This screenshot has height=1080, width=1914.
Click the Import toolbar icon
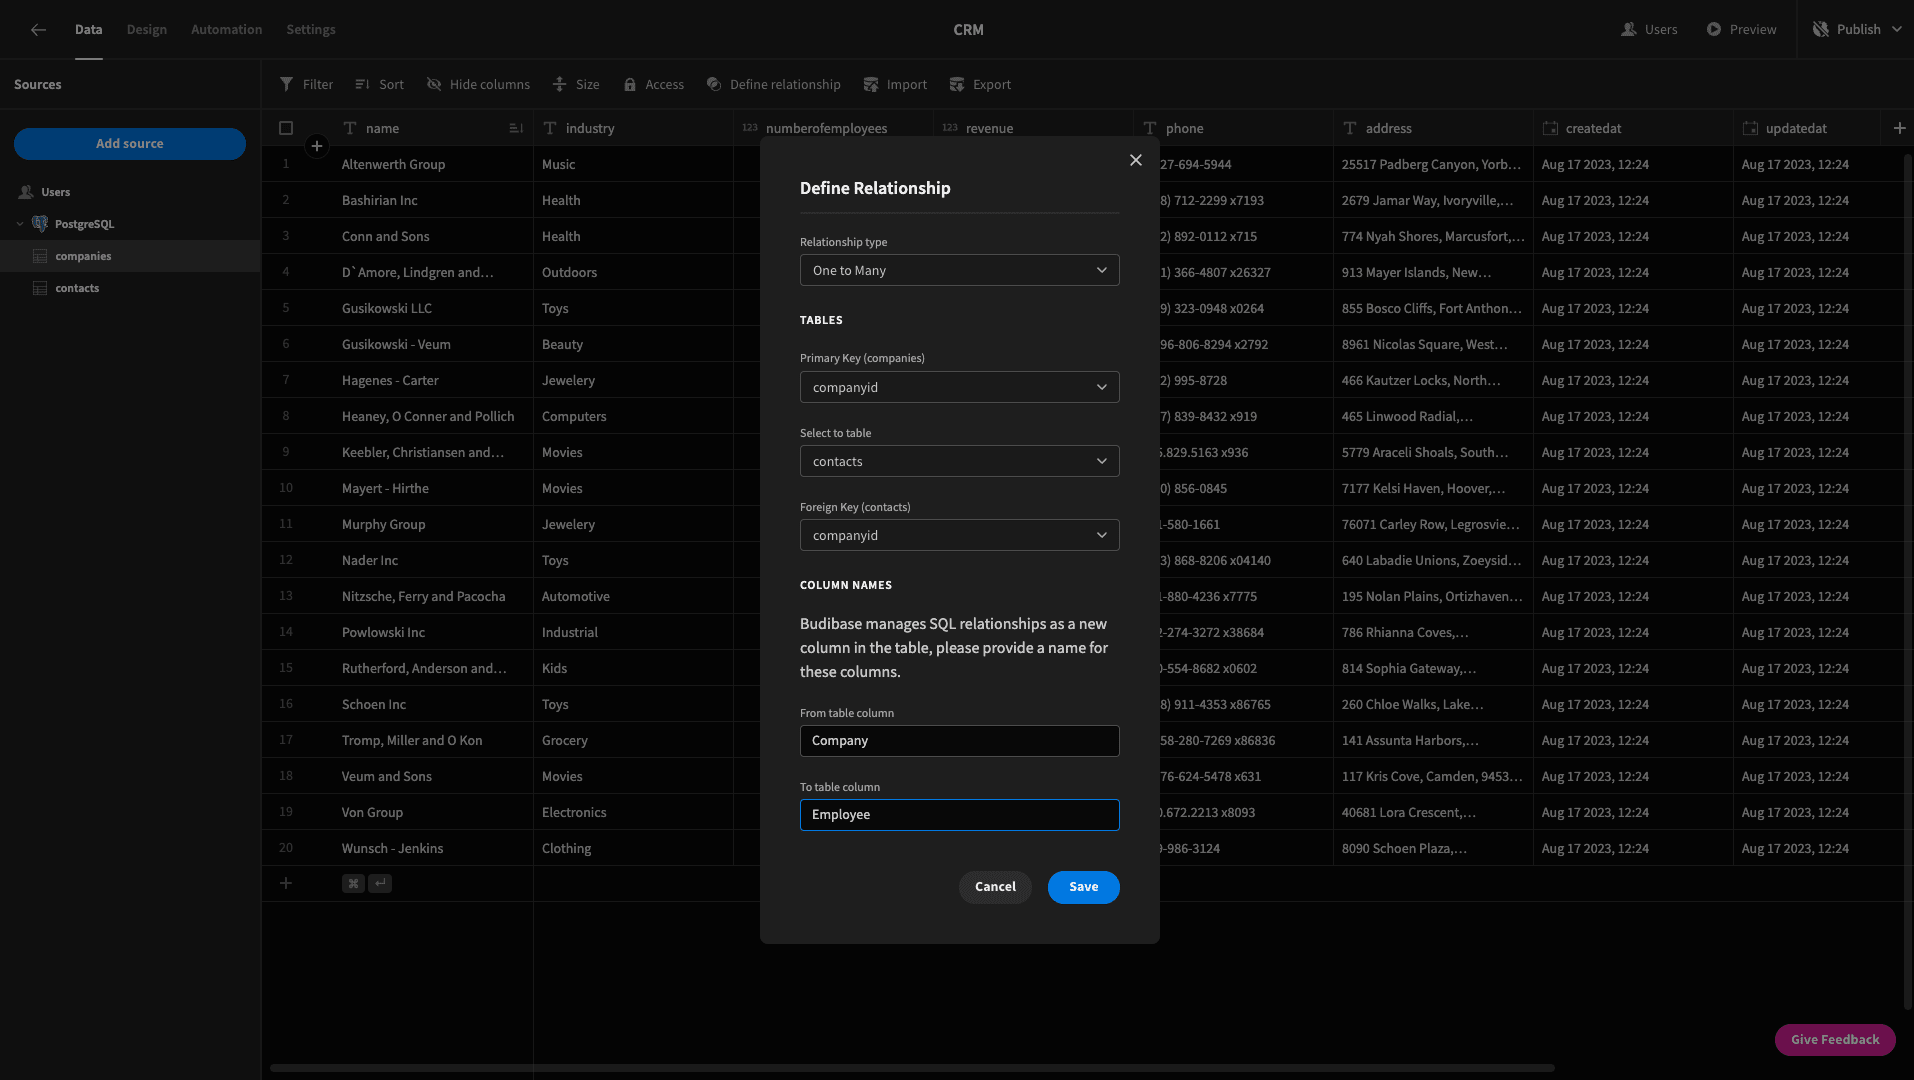coord(871,85)
